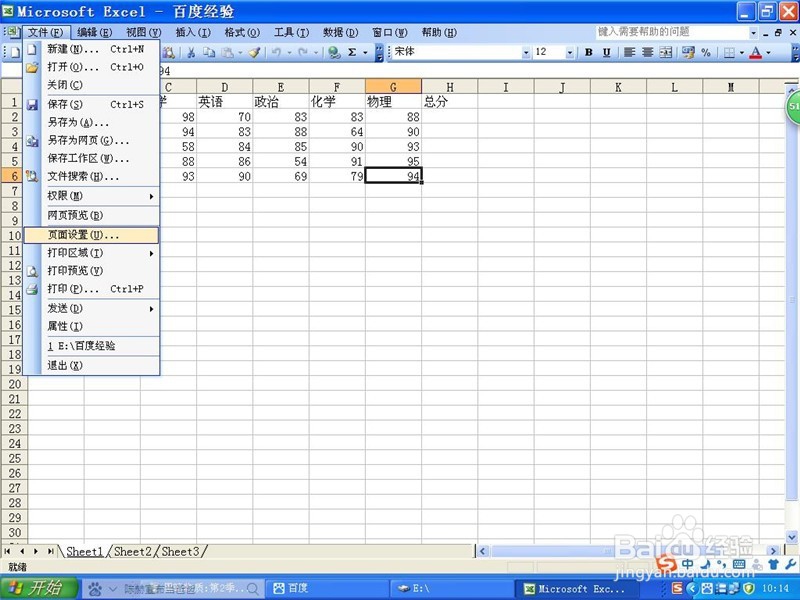Expand the 打印区域(T) submenu
The width and height of the screenshot is (800, 600).
[92, 253]
